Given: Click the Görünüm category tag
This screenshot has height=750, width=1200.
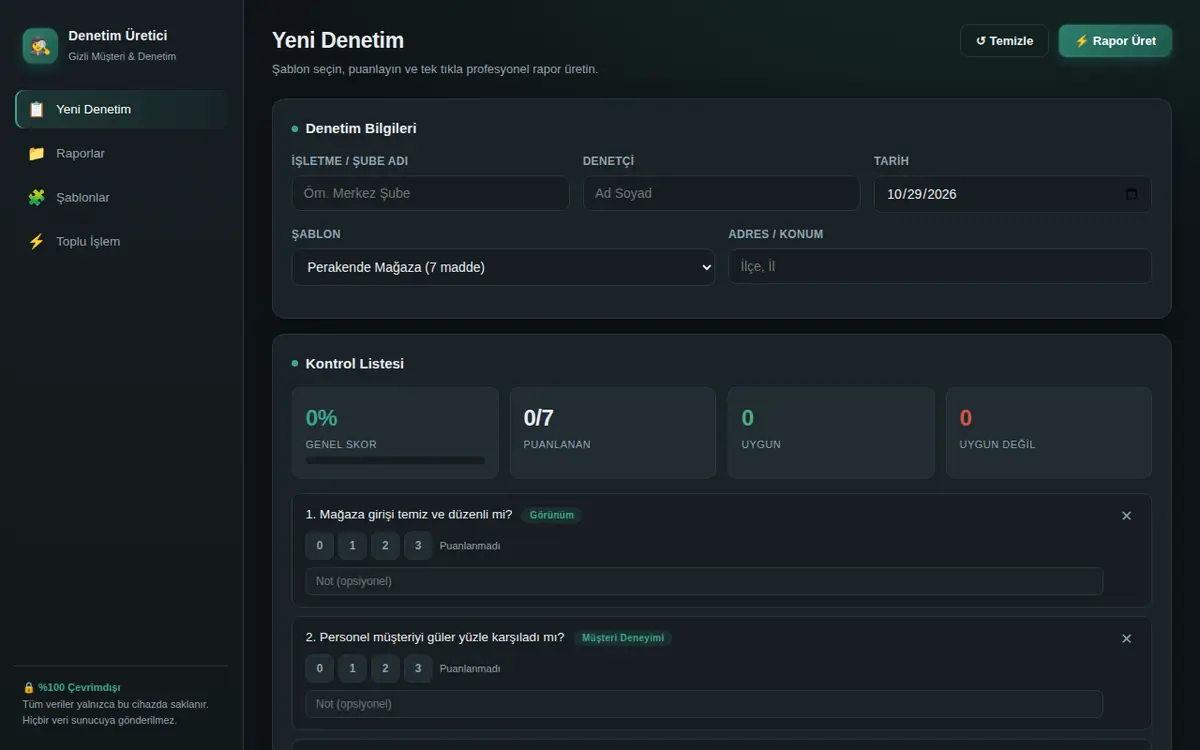Looking at the screenshot, I should 551,515.
